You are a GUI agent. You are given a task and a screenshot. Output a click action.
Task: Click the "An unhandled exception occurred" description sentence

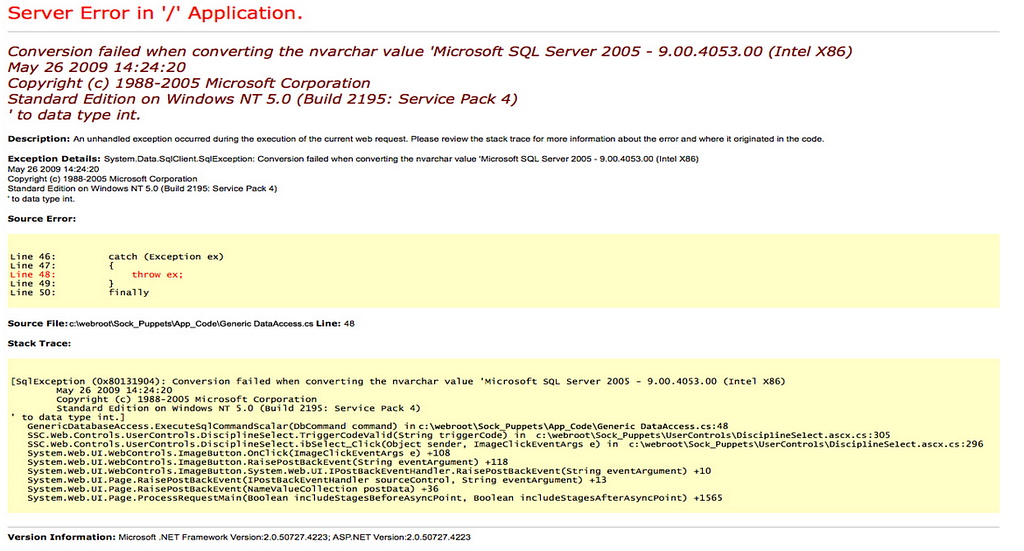tap(448, 139)
